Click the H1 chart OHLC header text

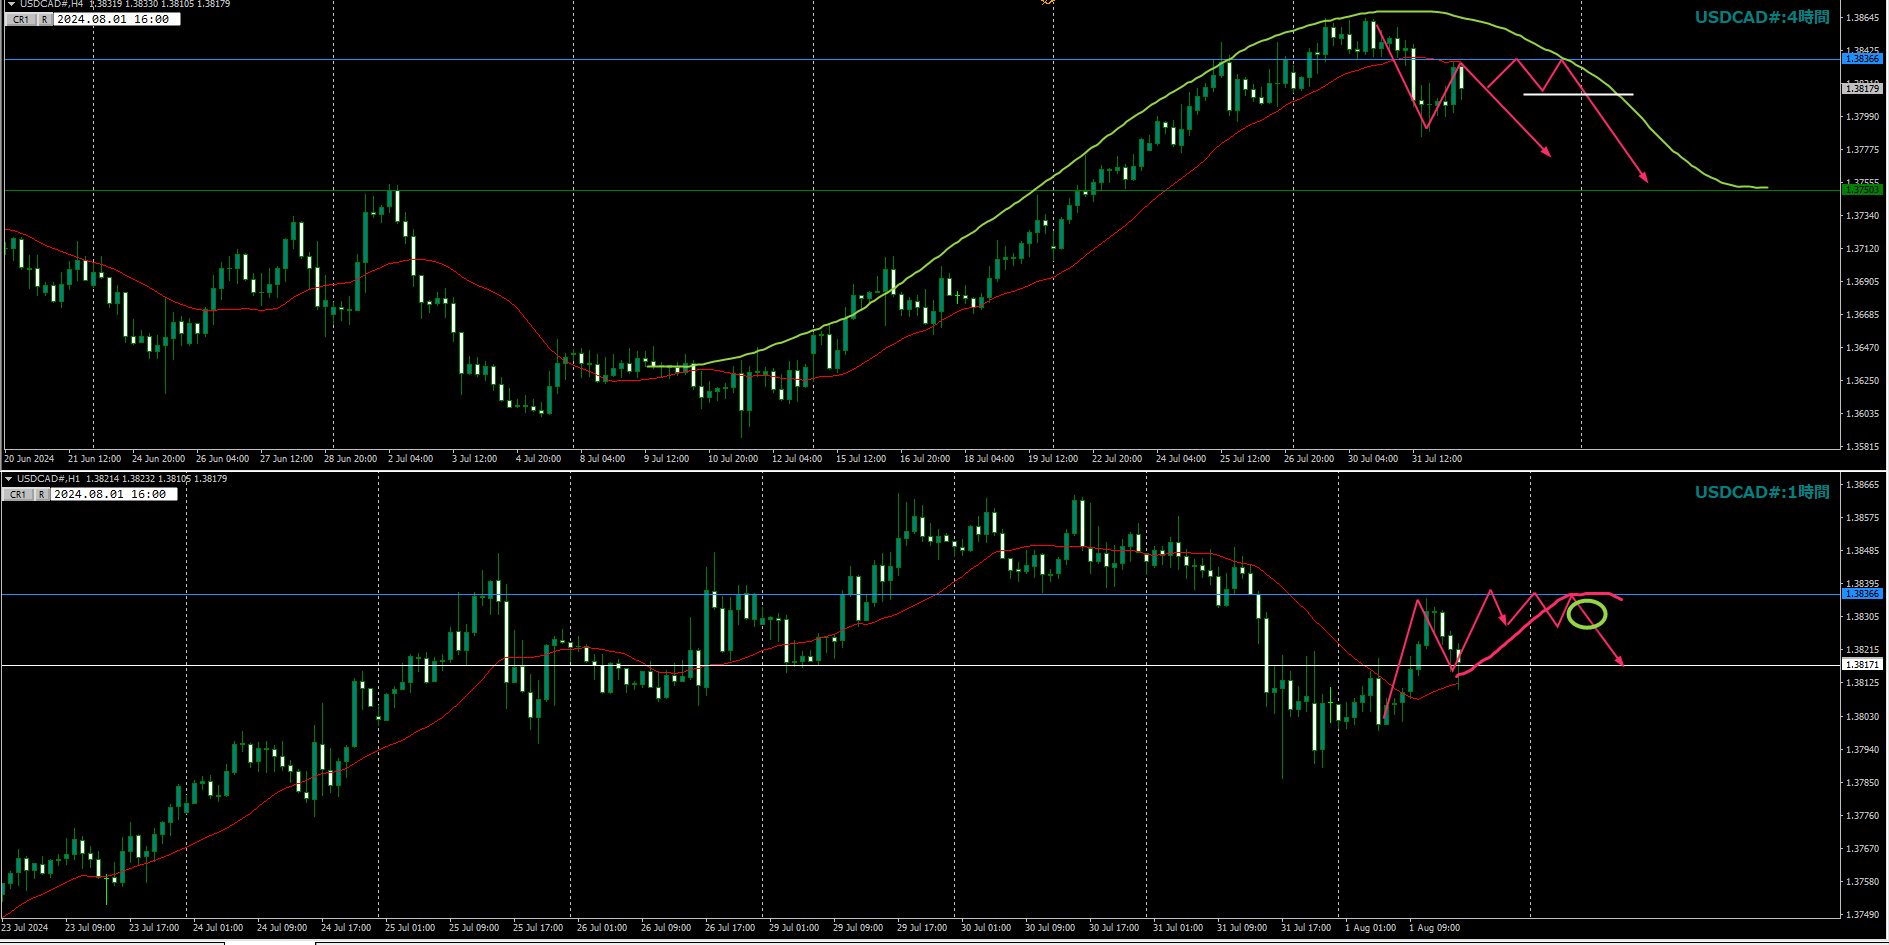pos(122,479)
